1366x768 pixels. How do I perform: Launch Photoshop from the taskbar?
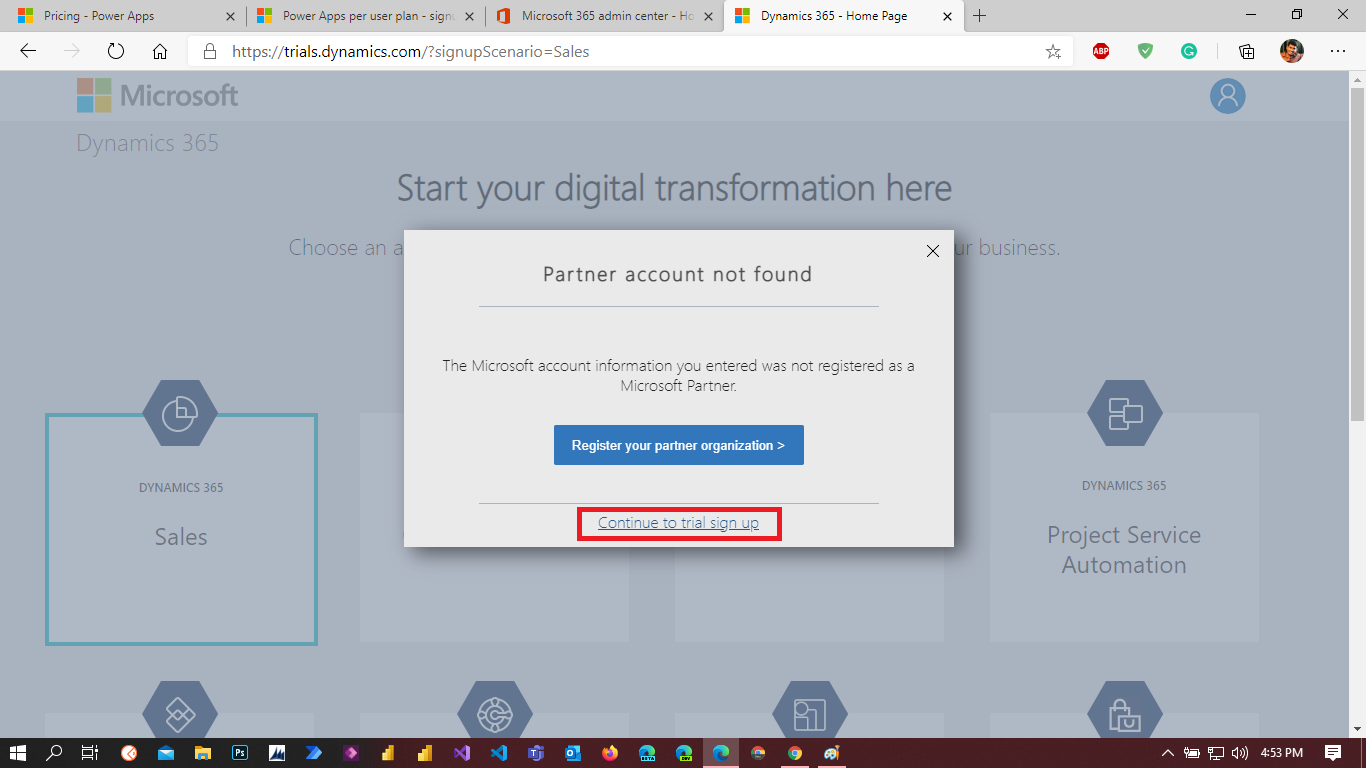pyautogui.click(x=240, y=753)
